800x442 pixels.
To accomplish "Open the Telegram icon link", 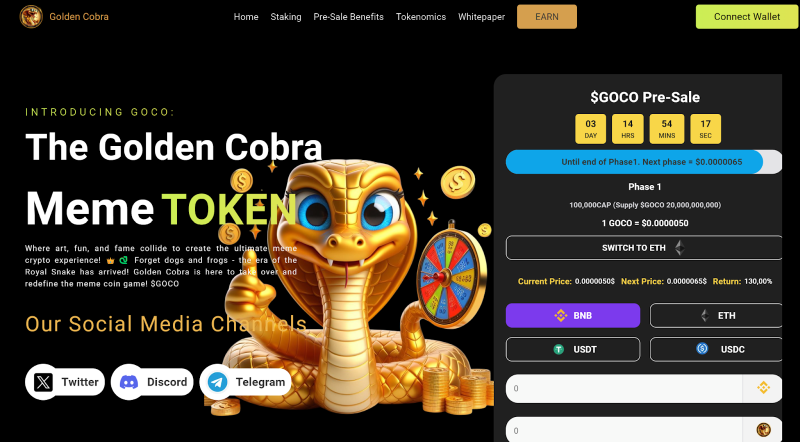I will click(x=218, y=382).
